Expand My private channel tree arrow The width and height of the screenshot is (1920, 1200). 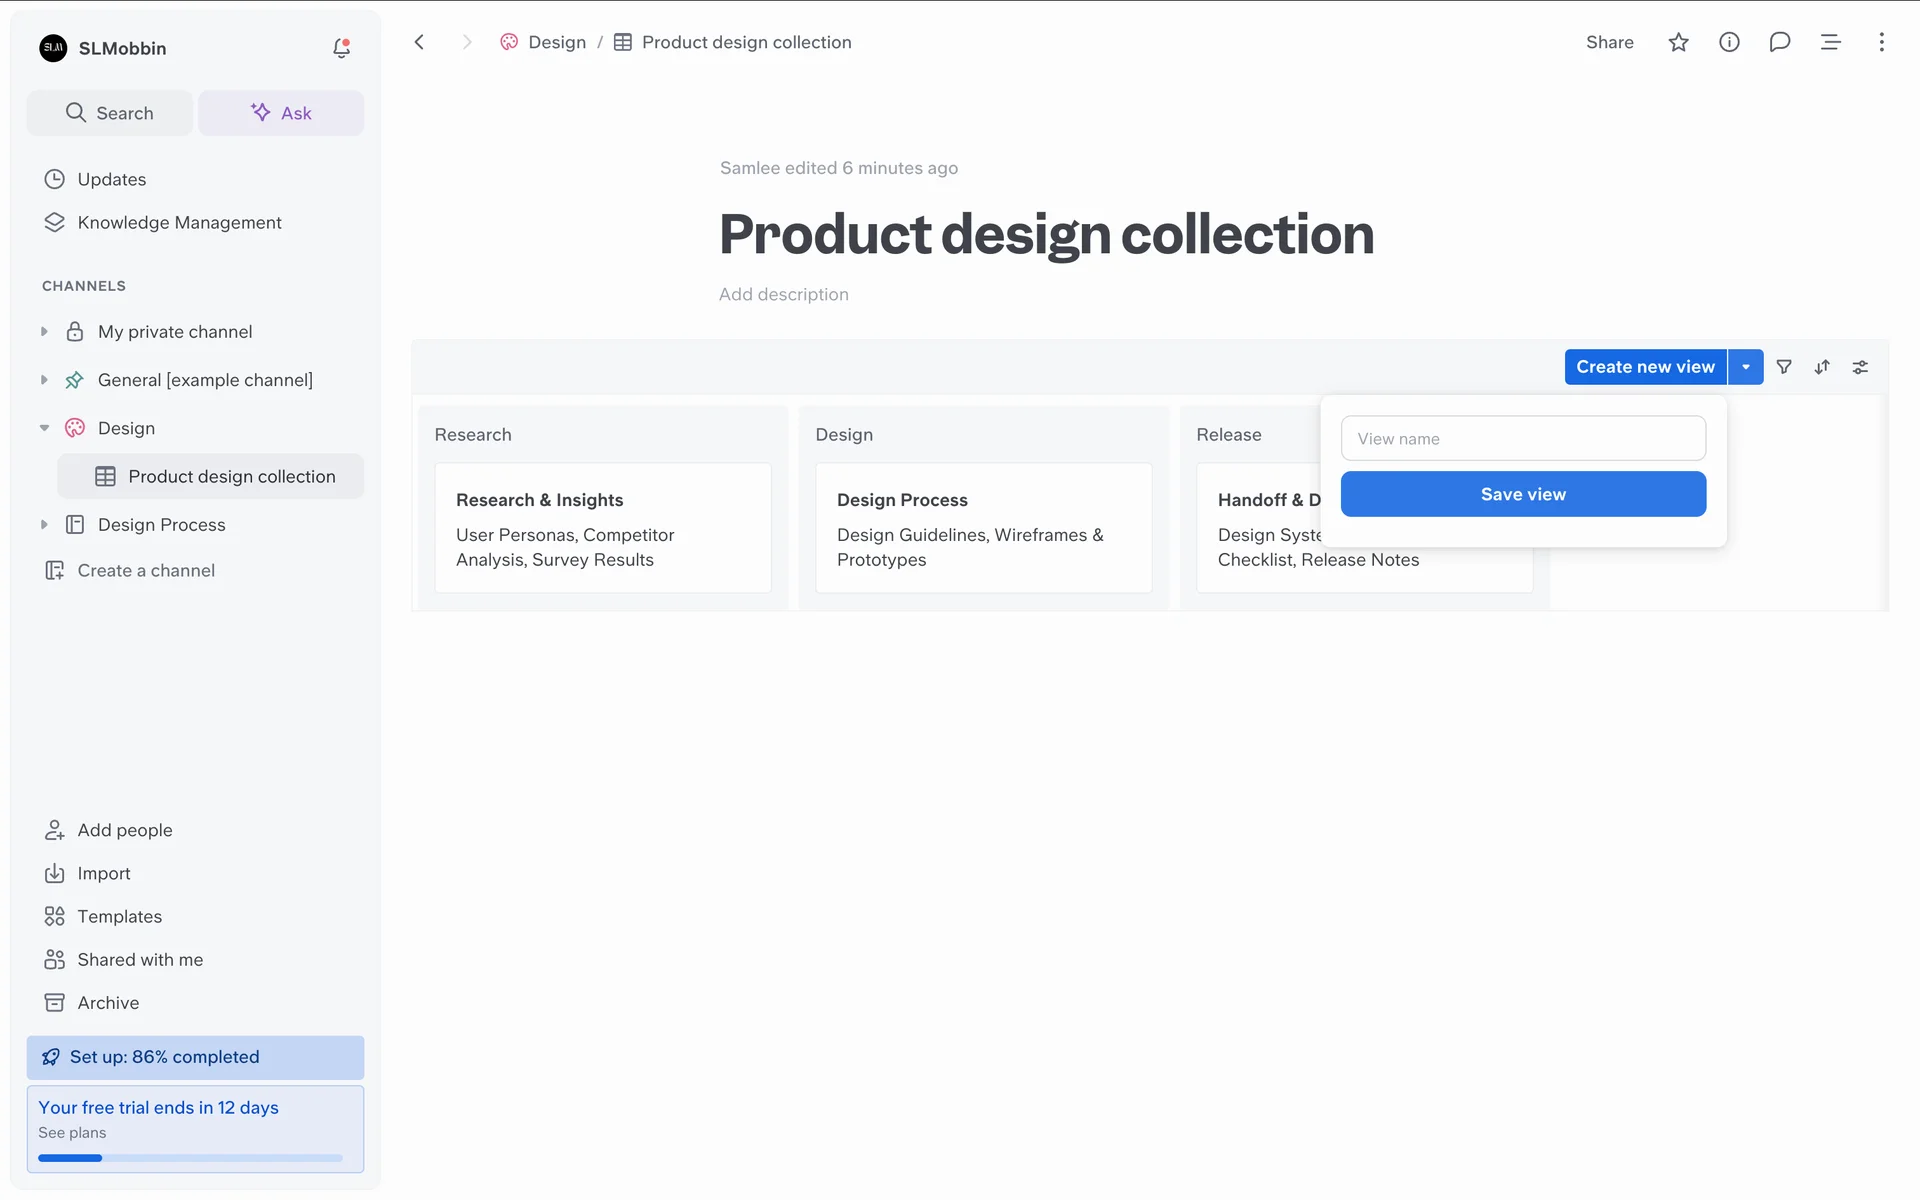point(44,332)
